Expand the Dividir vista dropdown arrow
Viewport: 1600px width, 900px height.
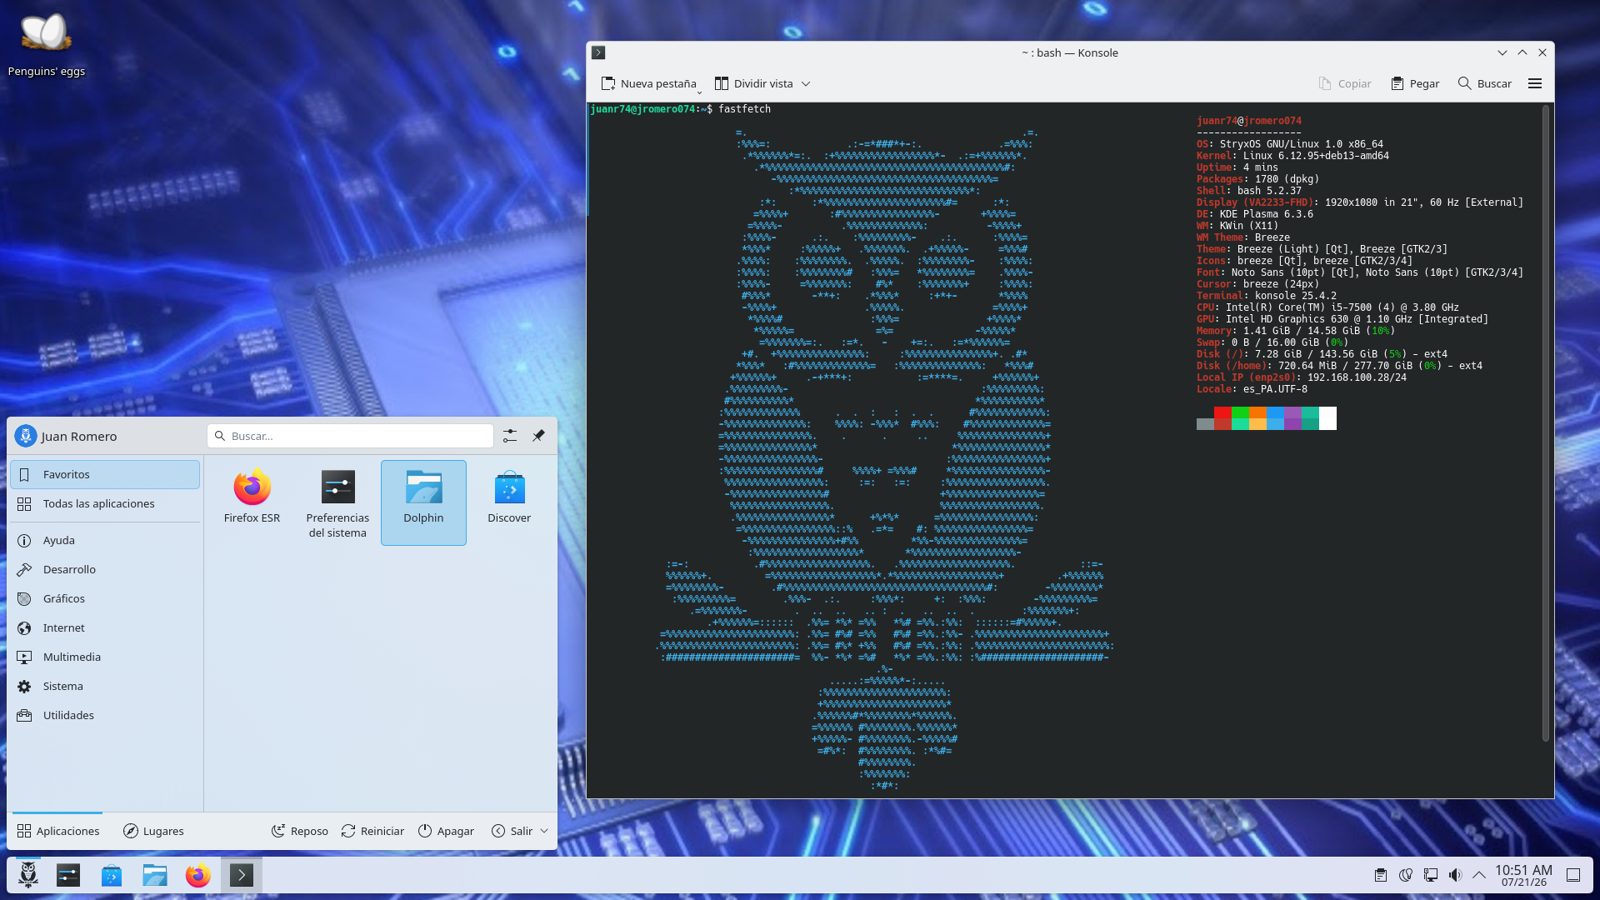click(806, 84)
